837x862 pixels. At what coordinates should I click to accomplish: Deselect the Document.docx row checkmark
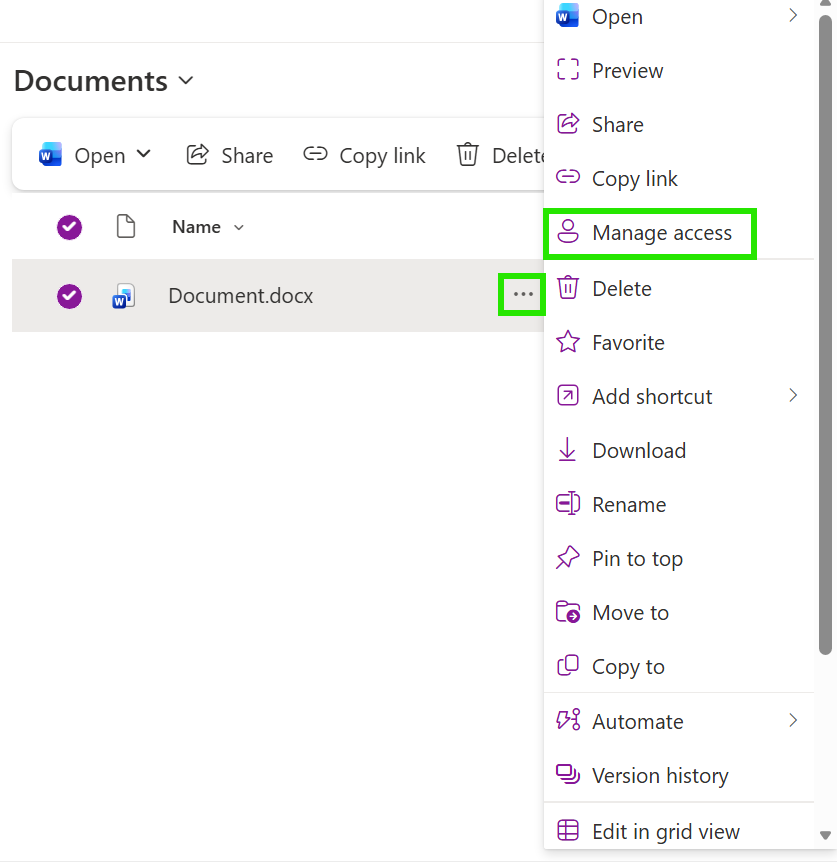(69, 296)
